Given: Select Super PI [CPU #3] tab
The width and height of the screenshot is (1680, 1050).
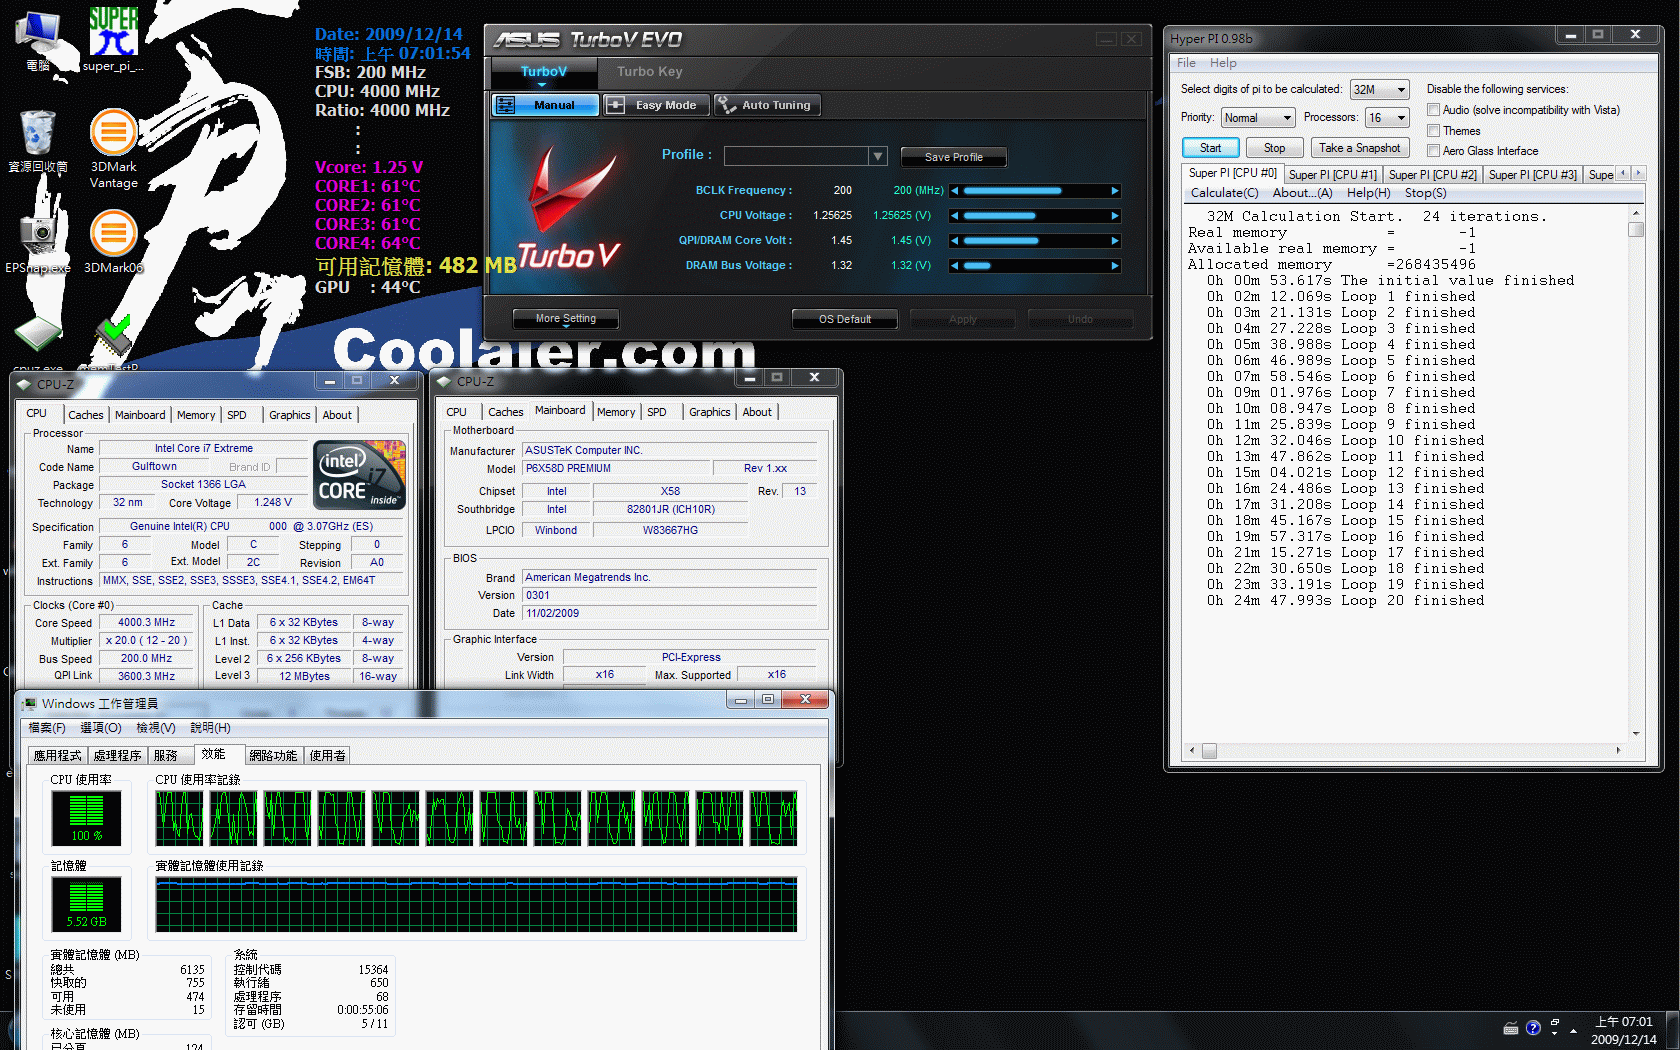Looking at the screenshot, I should tap(1532, 175).
